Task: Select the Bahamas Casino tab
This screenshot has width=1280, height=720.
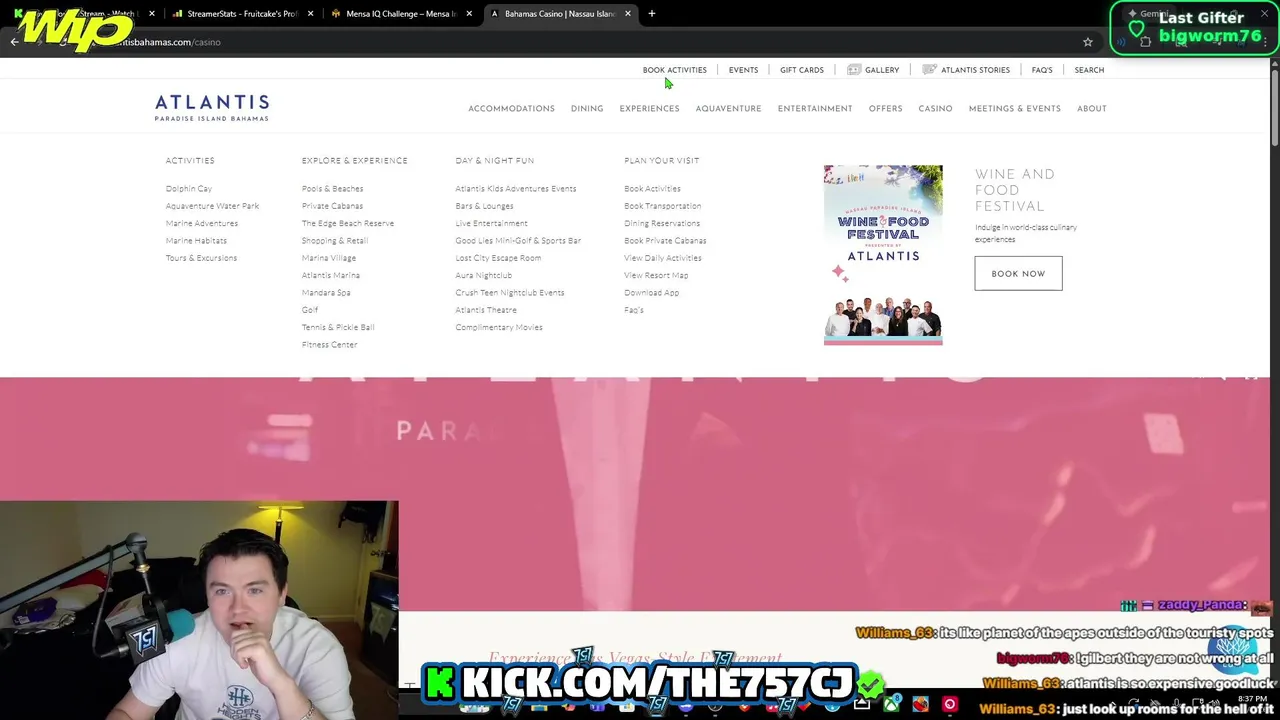Action: point(558,14)
